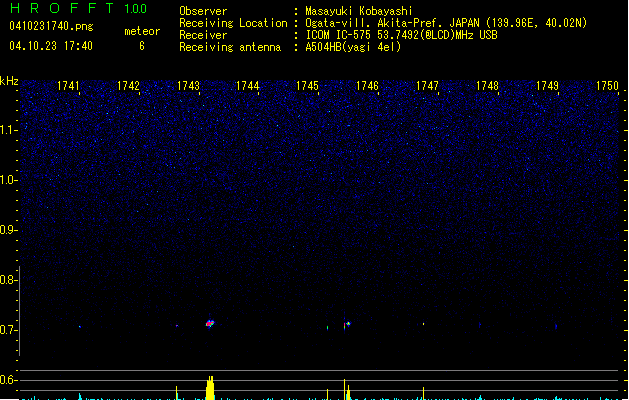Click the Receiving Location label

(x=233, y=23)
